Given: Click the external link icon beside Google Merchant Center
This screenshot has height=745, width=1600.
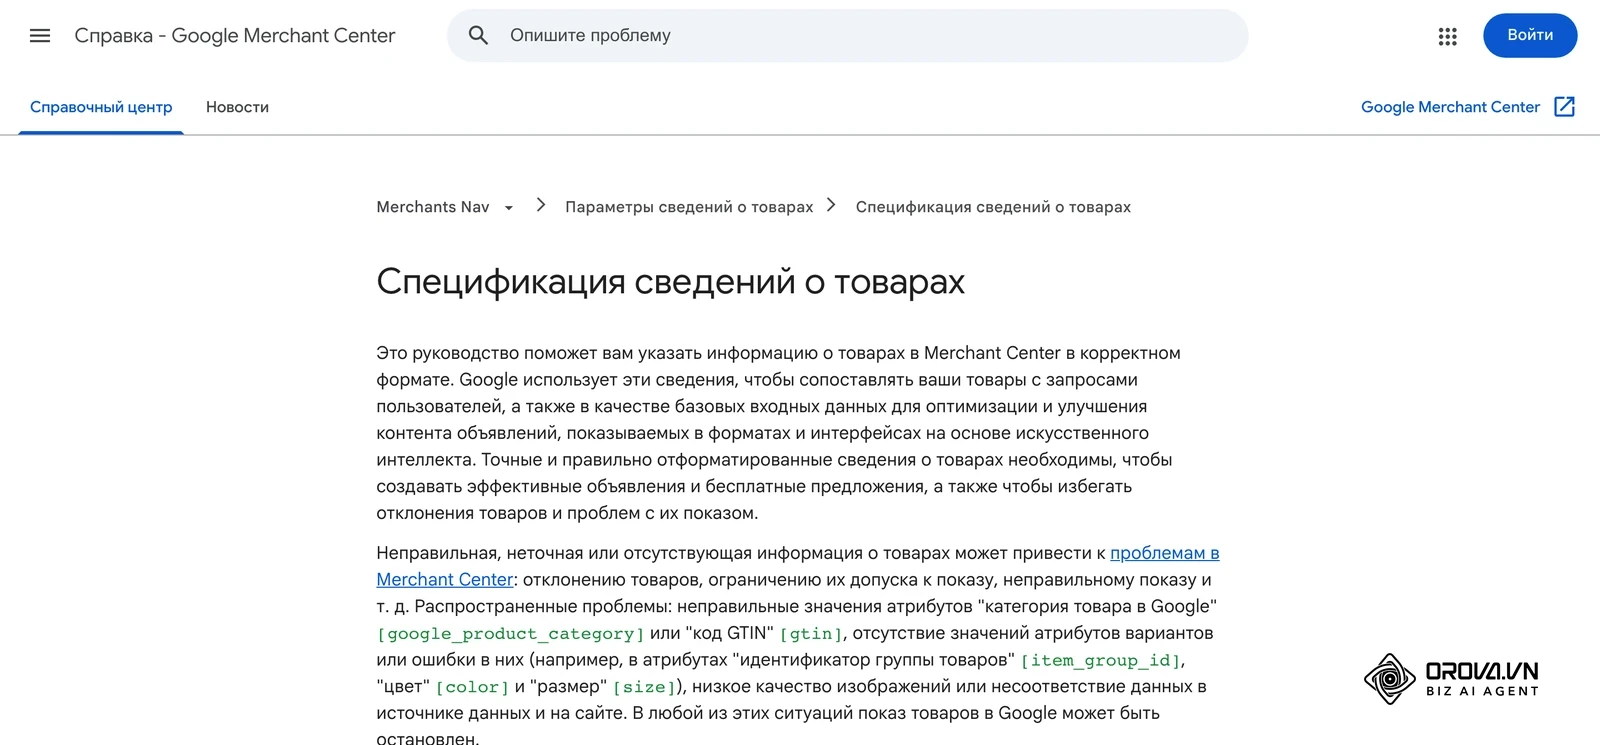Looking at the screenshot, I should click(1565, 107).
